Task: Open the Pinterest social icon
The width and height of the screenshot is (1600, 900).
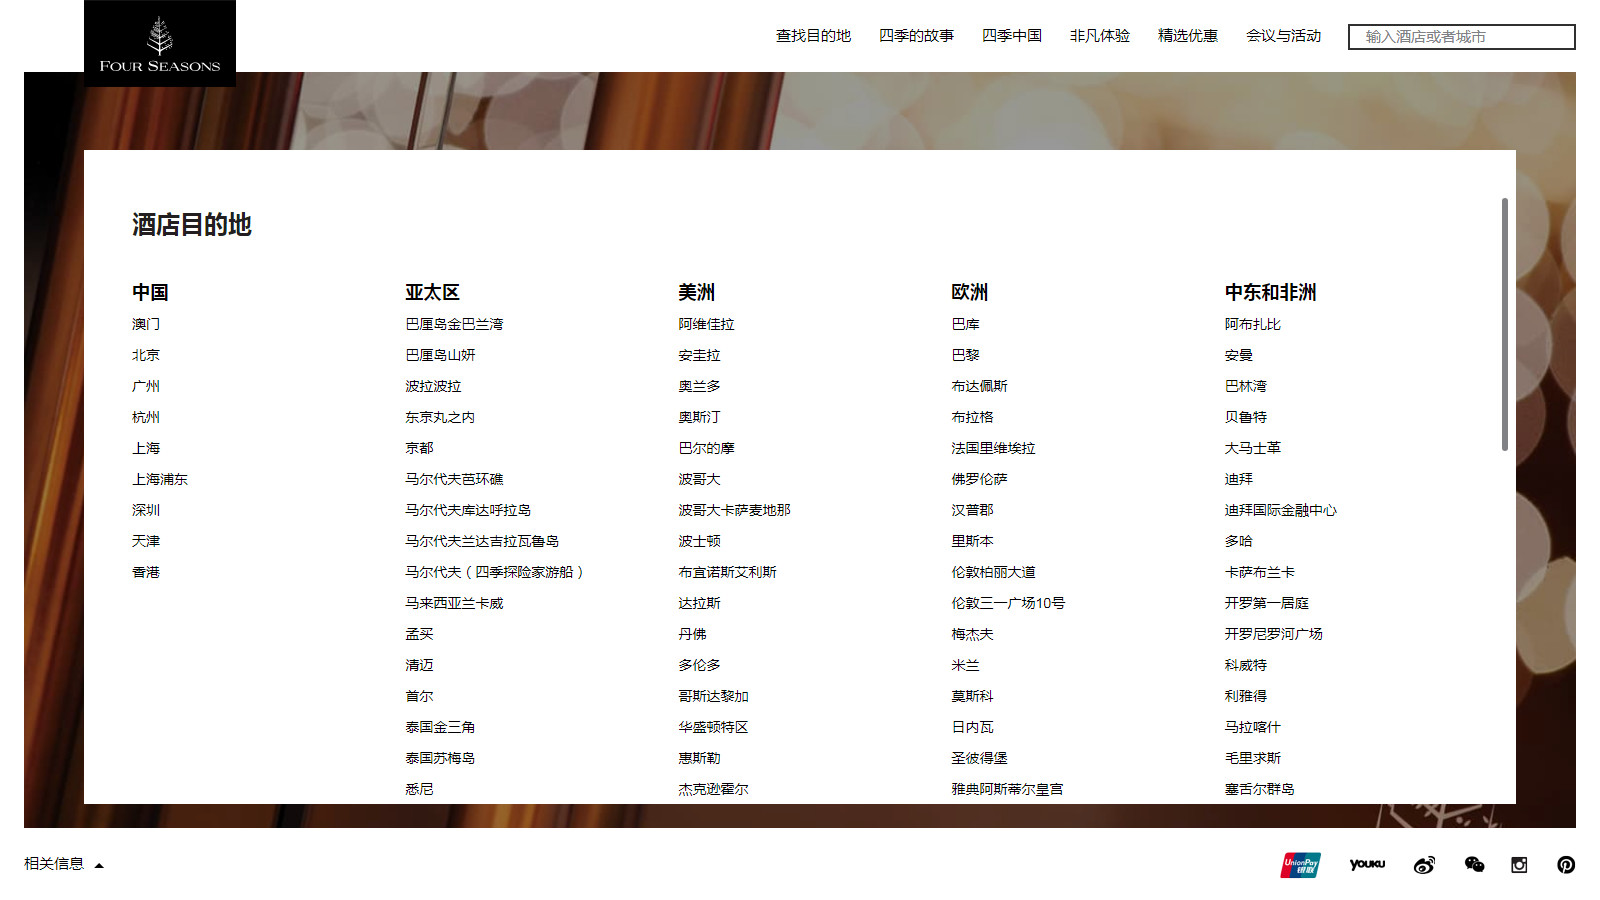Action: click(x=1566, y=865)
